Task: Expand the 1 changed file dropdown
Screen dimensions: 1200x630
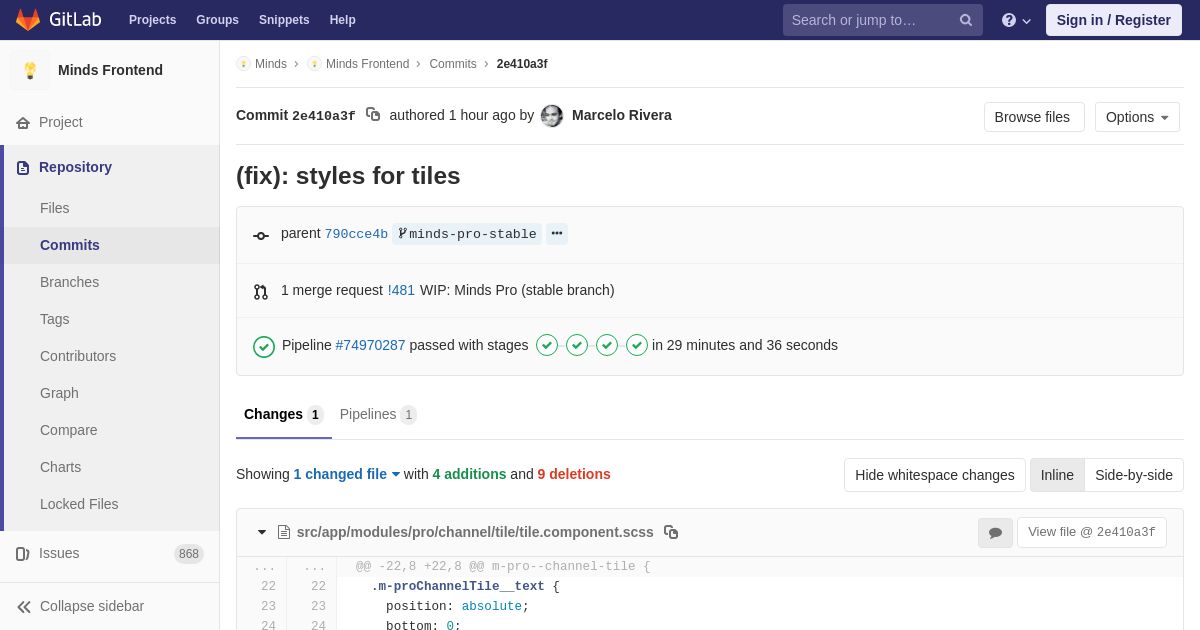Action: coord(347,474)
